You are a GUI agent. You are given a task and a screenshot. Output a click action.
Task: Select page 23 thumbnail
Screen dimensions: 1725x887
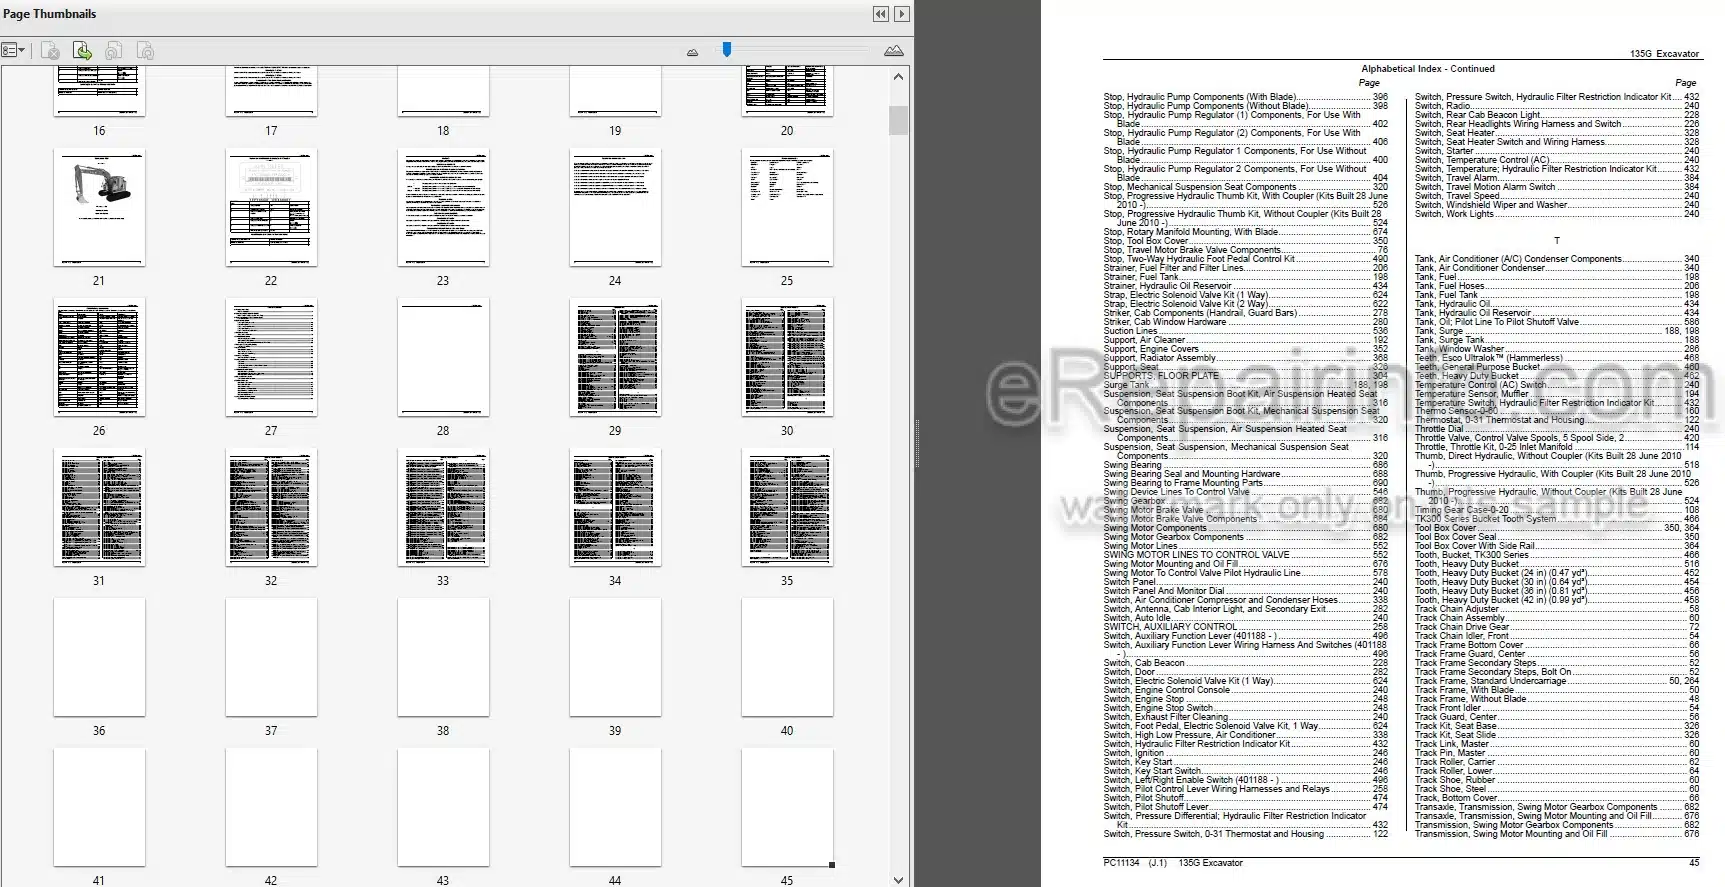coord(443,208)
